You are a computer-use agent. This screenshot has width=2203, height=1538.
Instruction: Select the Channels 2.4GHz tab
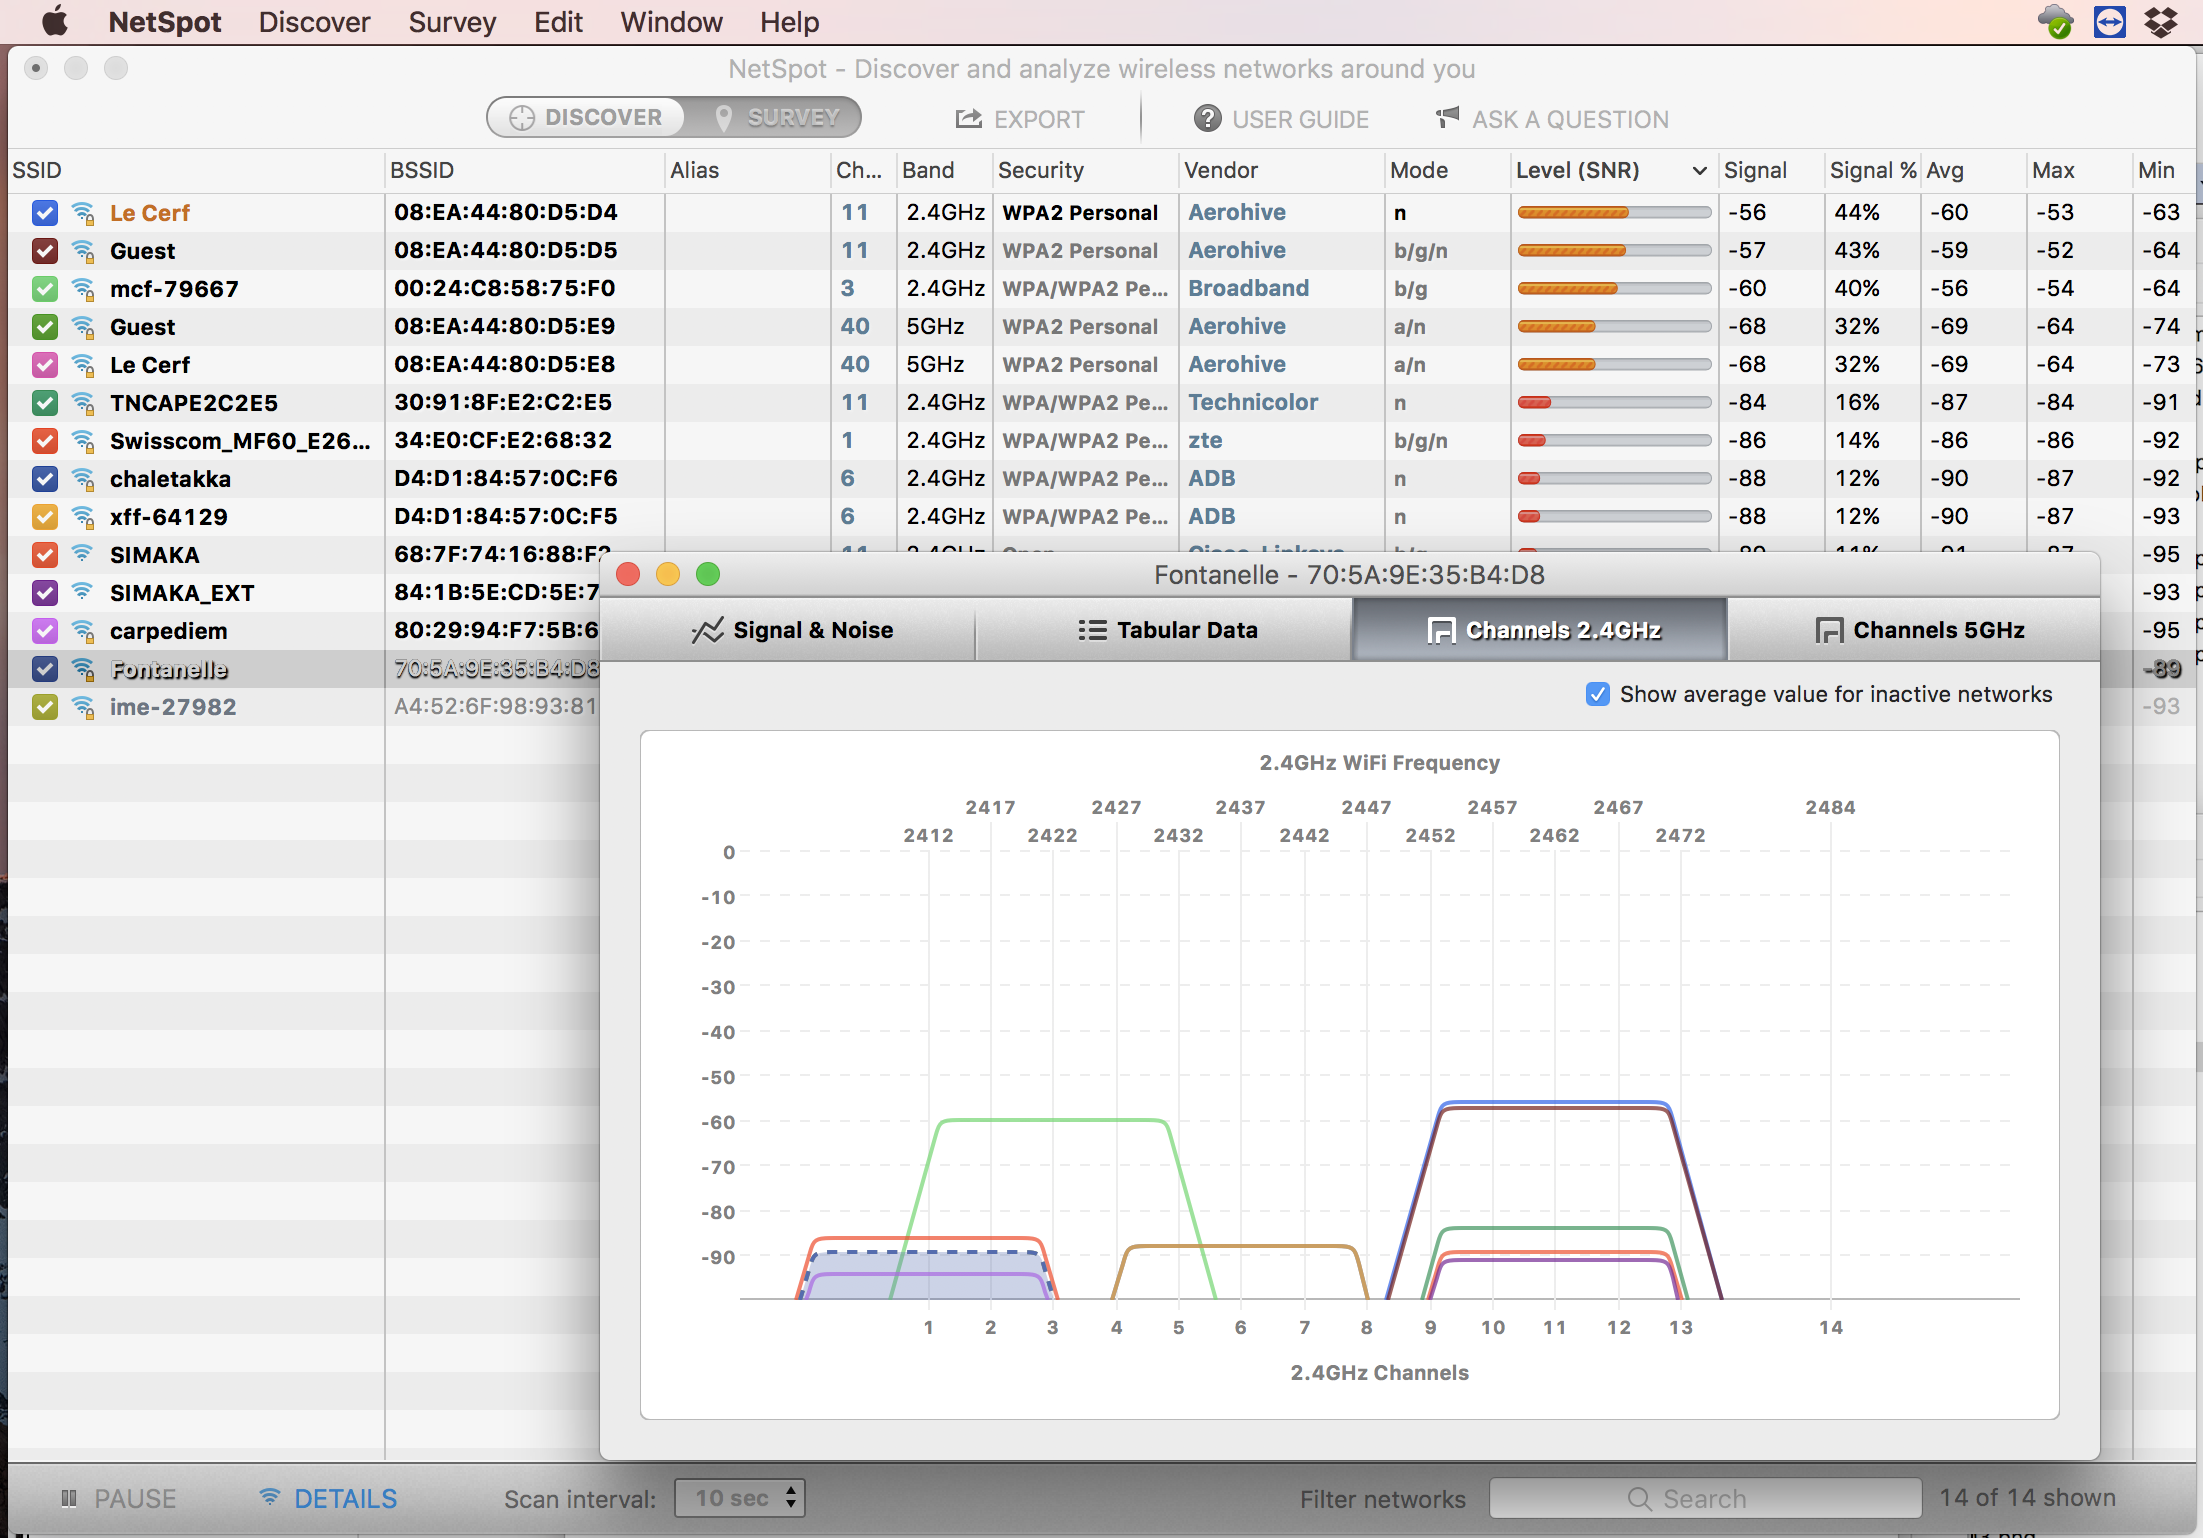[1540, 630]
